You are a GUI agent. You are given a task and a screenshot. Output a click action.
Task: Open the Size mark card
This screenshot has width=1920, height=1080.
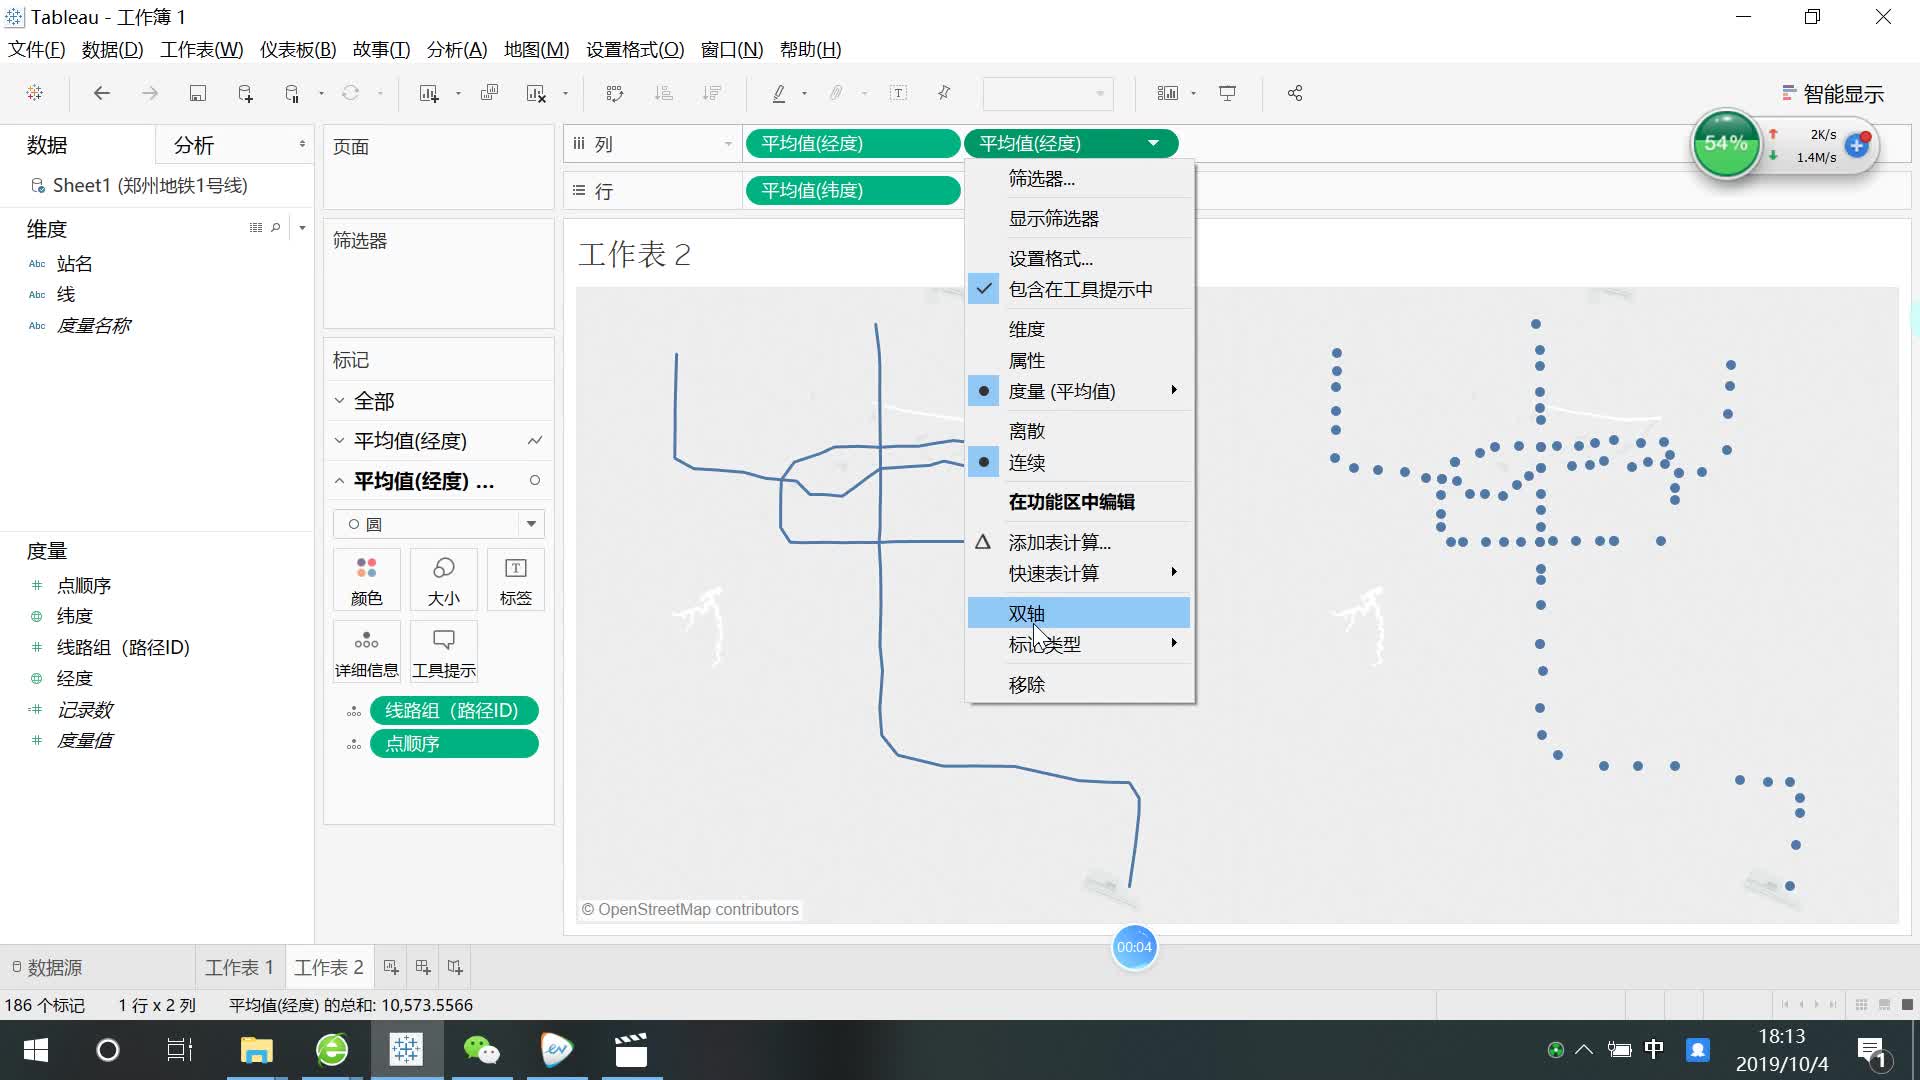pyautogui.click(x=443, y=580)
